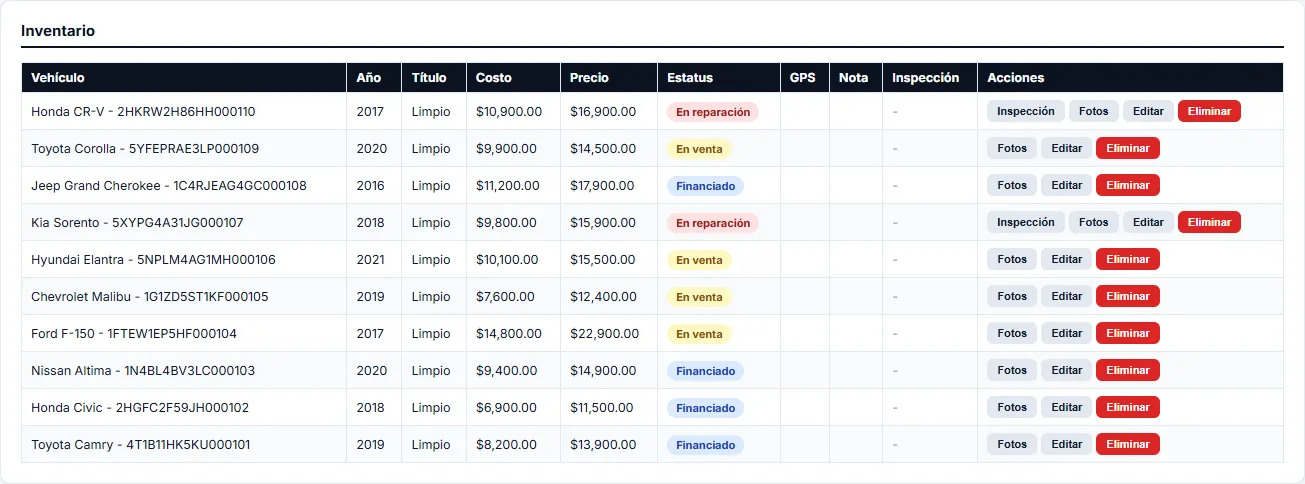Click the Estatus column header

[690, 77]
